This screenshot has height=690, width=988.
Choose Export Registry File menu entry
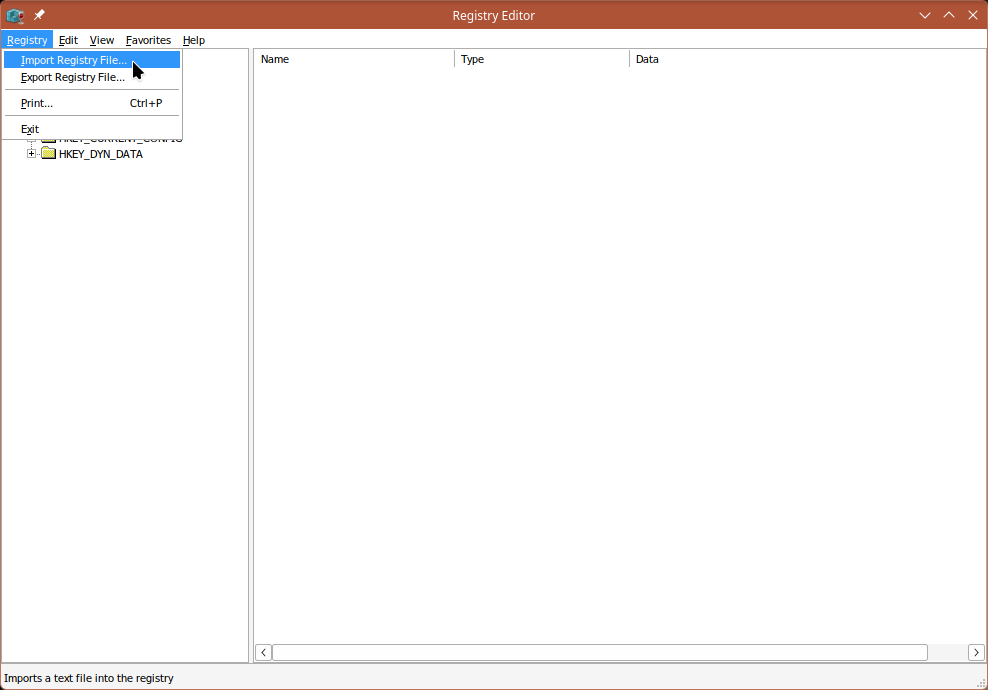coord(92,77)
